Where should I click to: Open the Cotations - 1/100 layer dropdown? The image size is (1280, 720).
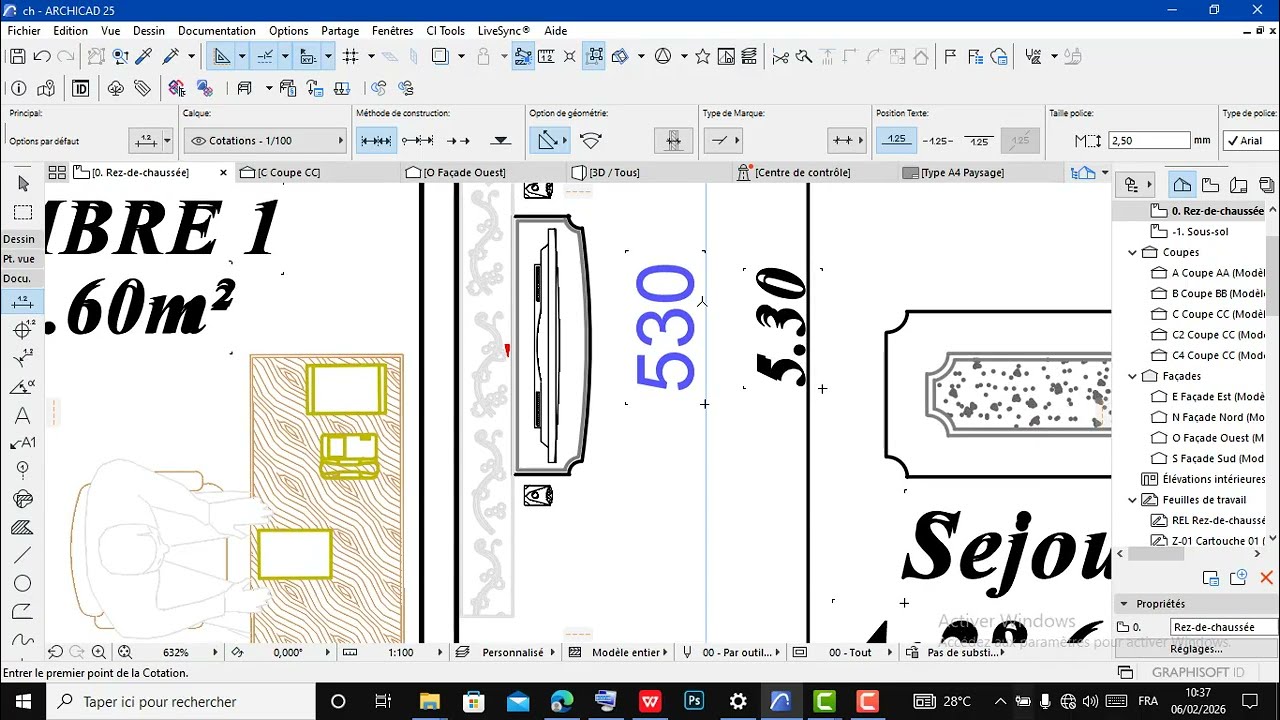tap(265, 141)
